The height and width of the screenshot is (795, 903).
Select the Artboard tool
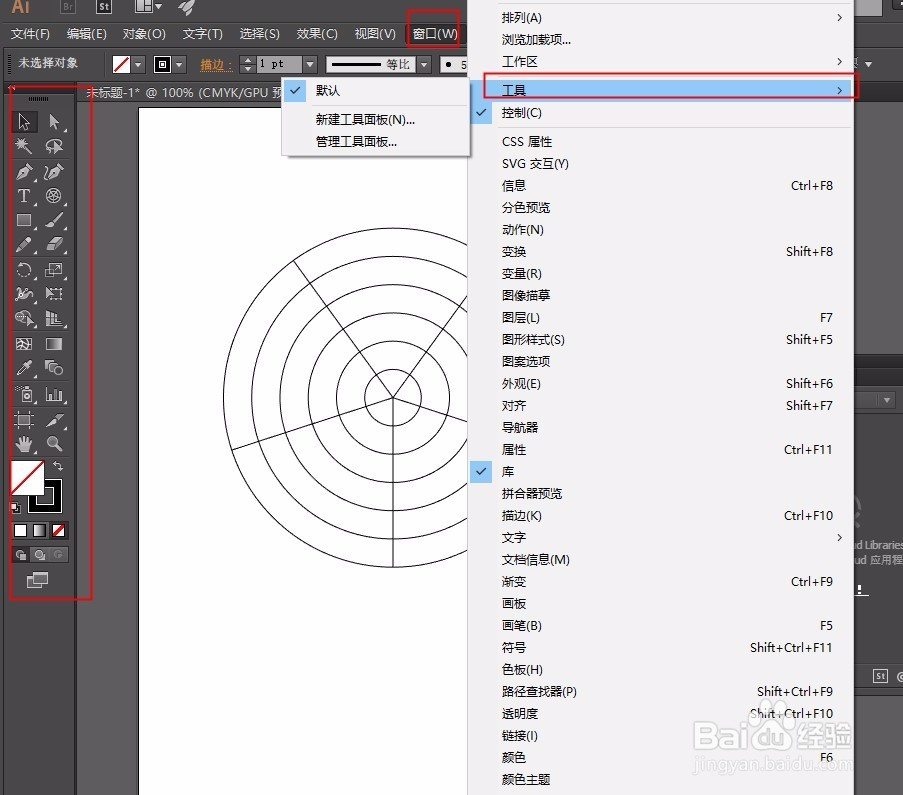point(24,419)
